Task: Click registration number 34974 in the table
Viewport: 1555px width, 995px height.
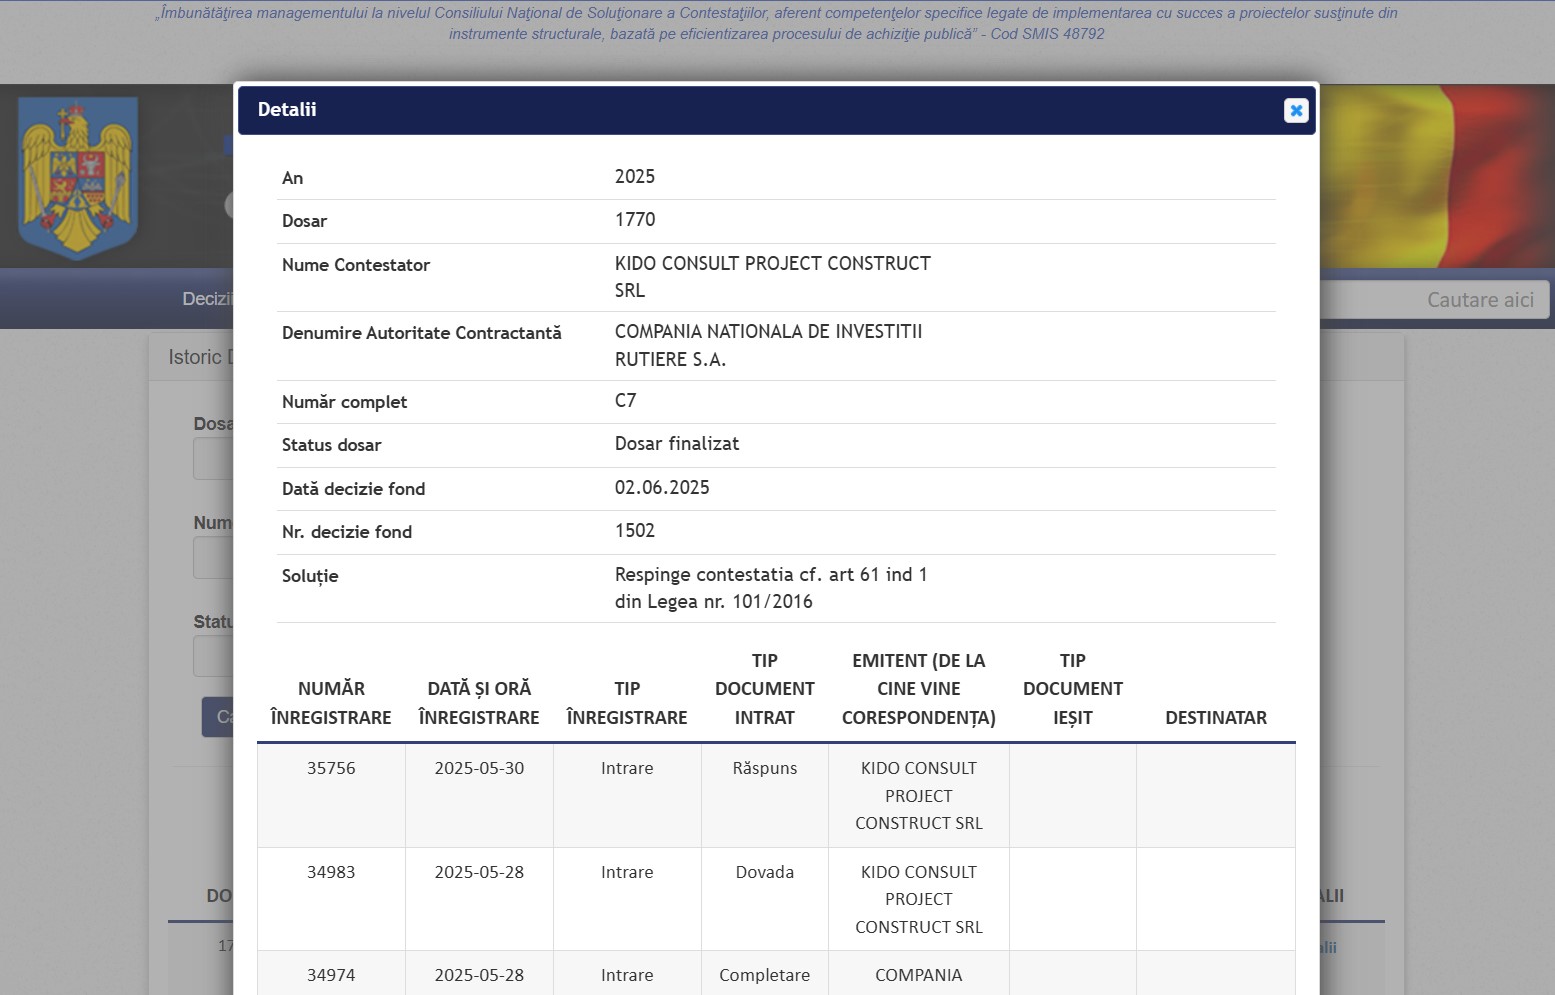Action: pyautogui.click(x=331, y=975)
